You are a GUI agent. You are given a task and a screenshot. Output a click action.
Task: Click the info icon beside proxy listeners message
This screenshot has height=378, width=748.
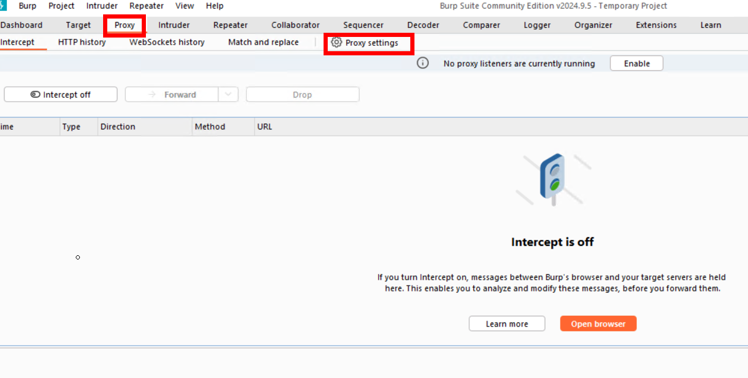(423, 63)
